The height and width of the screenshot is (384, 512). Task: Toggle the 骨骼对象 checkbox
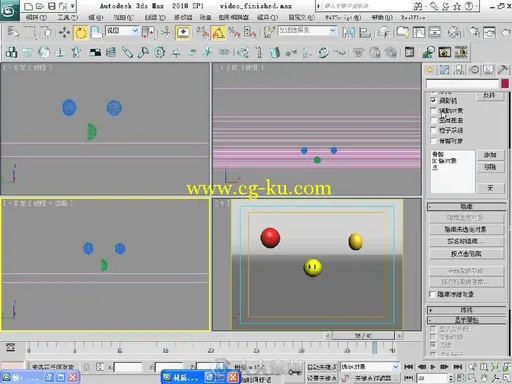tap(433, 141)
